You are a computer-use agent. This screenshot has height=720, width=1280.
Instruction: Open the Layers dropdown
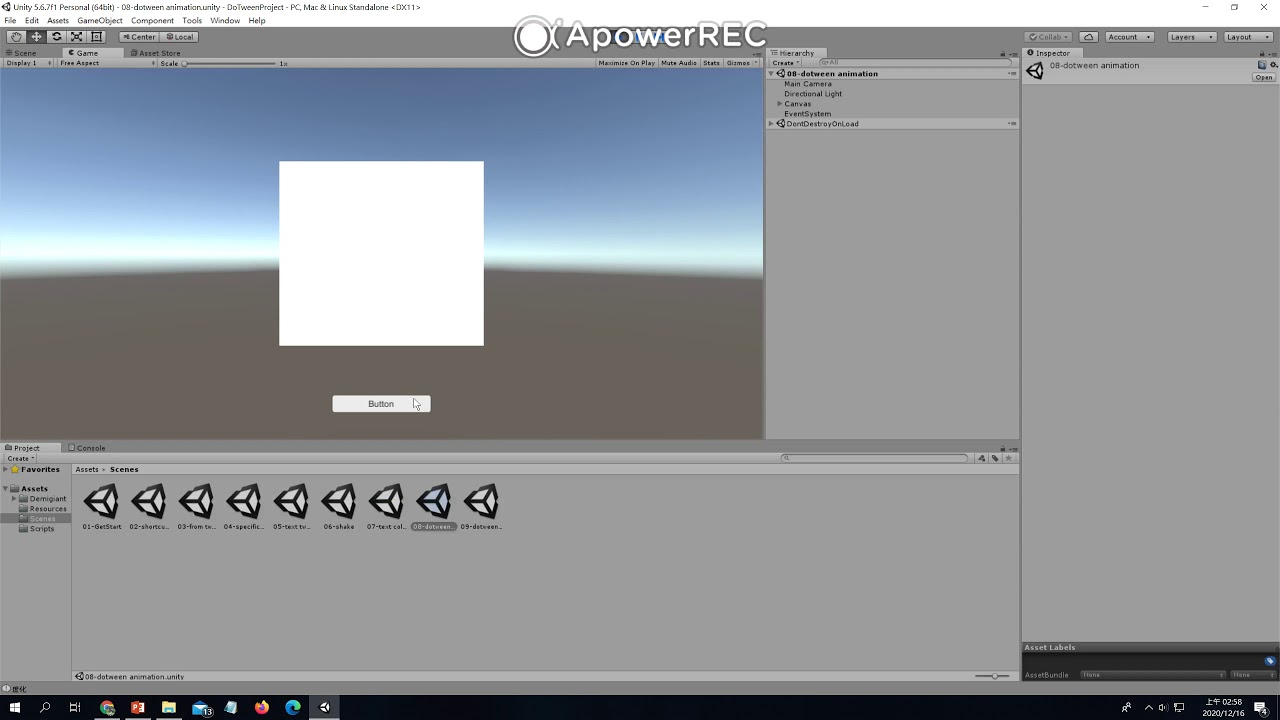pyautogui.click(x=1191, y=37)
